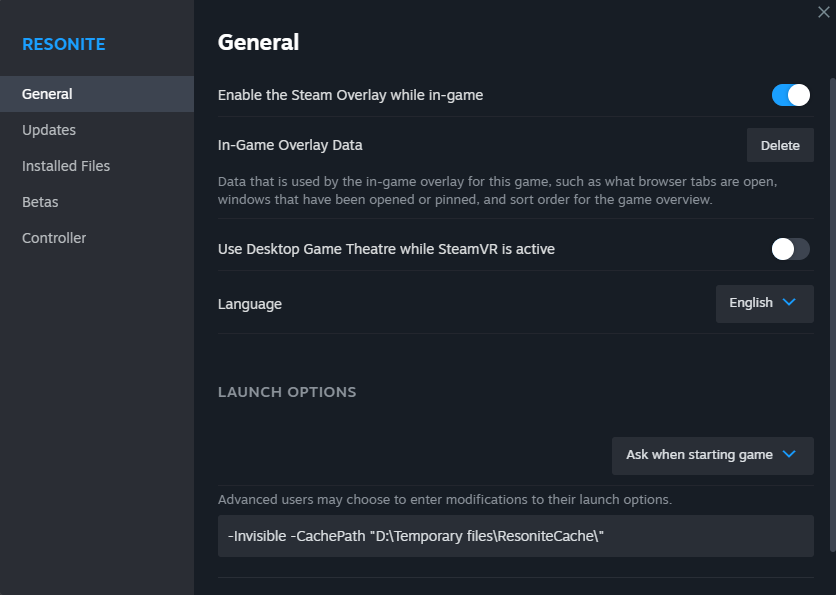This screenshot has width=836, height=595.
Task: Select Installed Files in the sidebar
Action: 65,165
